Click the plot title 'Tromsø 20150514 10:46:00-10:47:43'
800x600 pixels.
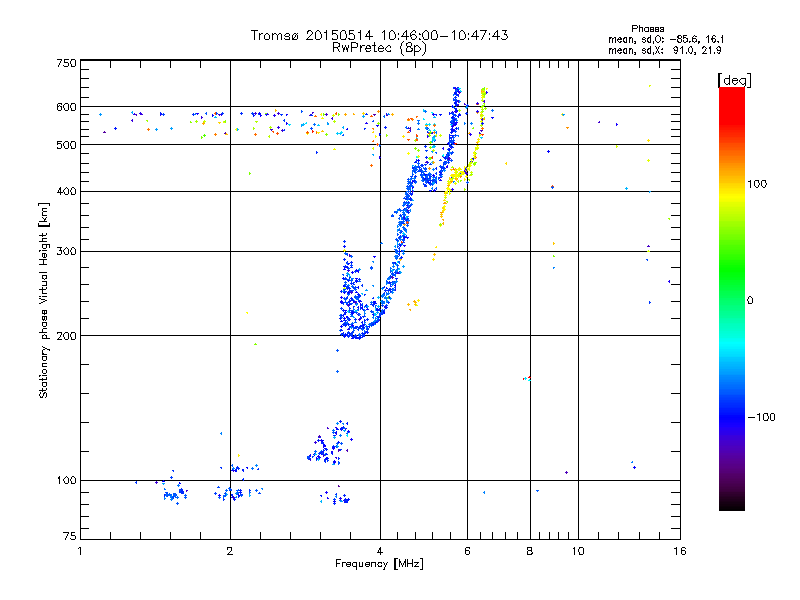pyautogui.click(x=379, y=35)
